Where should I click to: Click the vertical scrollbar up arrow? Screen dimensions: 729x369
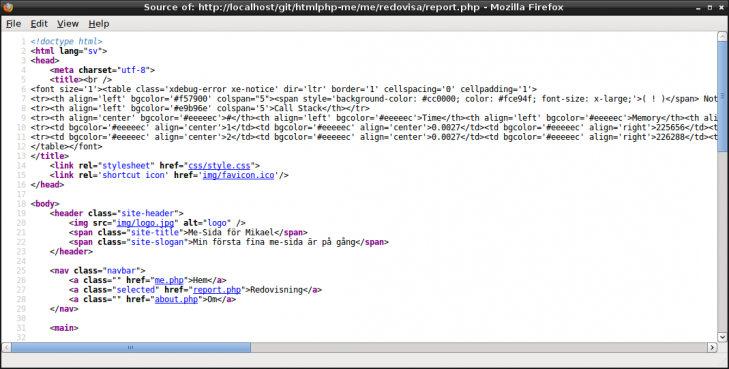(722, 36)
